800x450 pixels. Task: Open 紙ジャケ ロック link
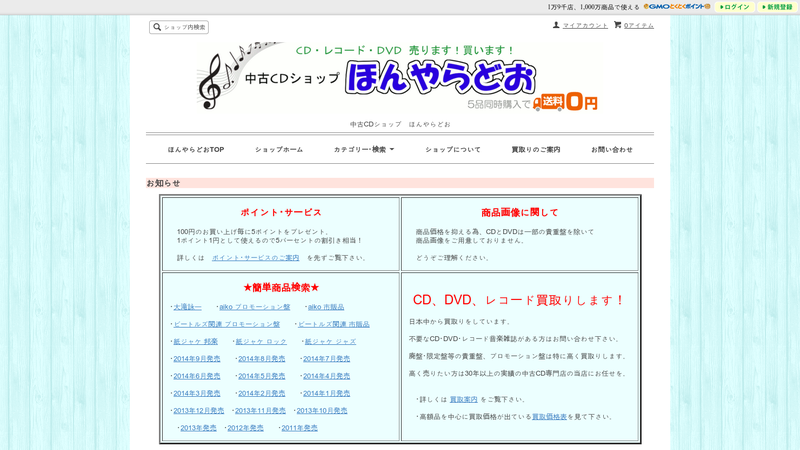(x=261, y=342)
